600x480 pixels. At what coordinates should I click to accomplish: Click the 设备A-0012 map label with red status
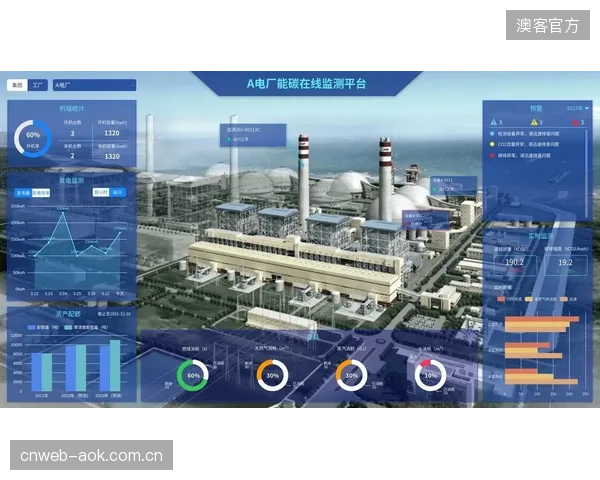425,220
